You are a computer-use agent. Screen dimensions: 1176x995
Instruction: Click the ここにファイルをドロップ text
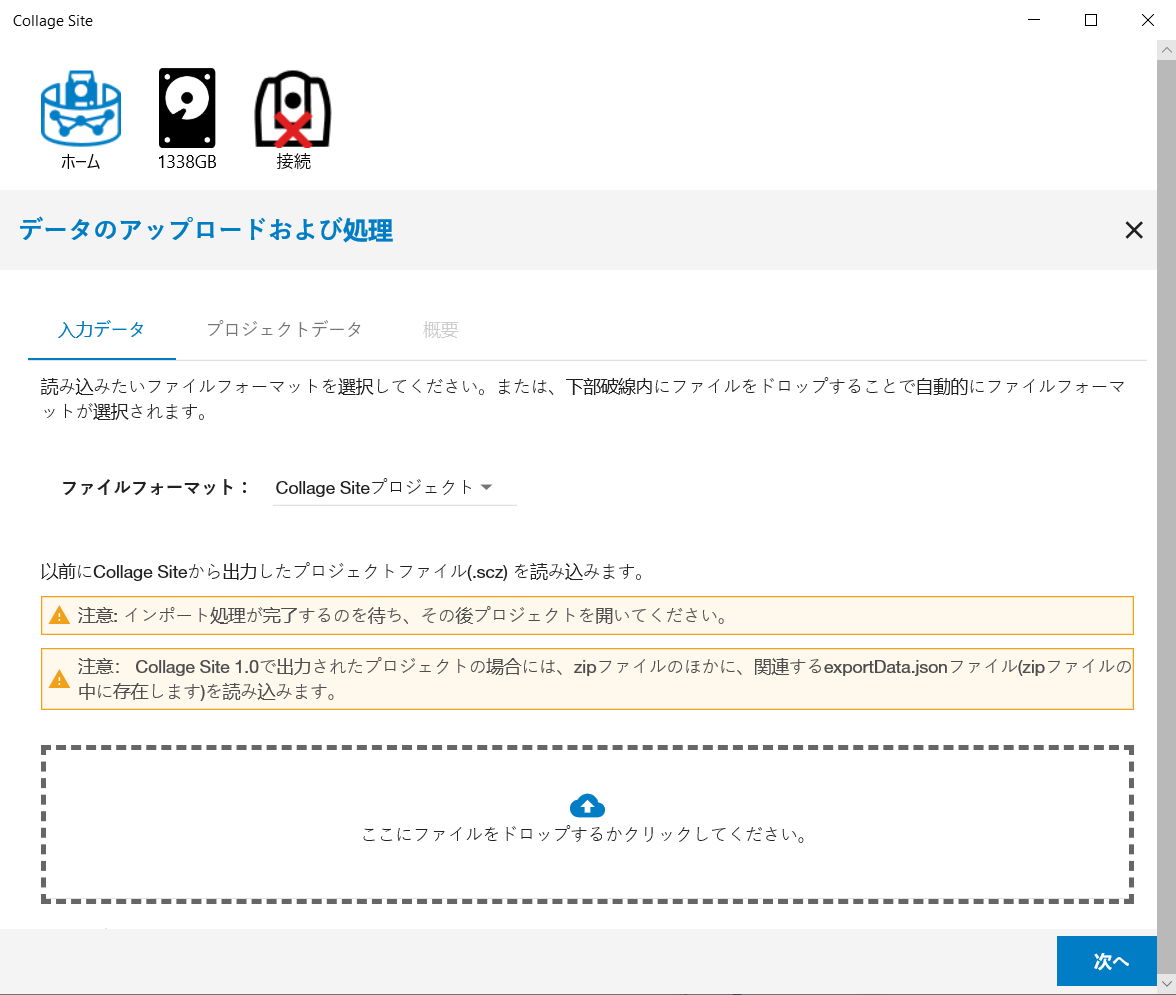click(x=584, y=834)
